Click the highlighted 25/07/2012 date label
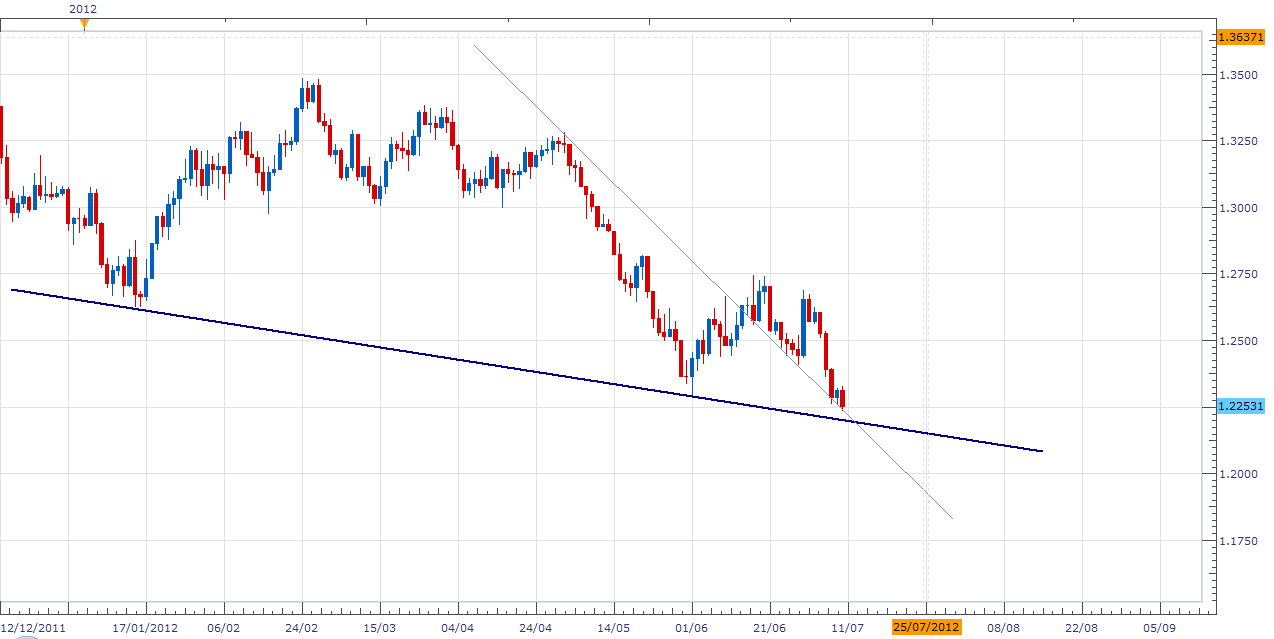The height and width of the screenshot is (639, 1274). point(926,627)
